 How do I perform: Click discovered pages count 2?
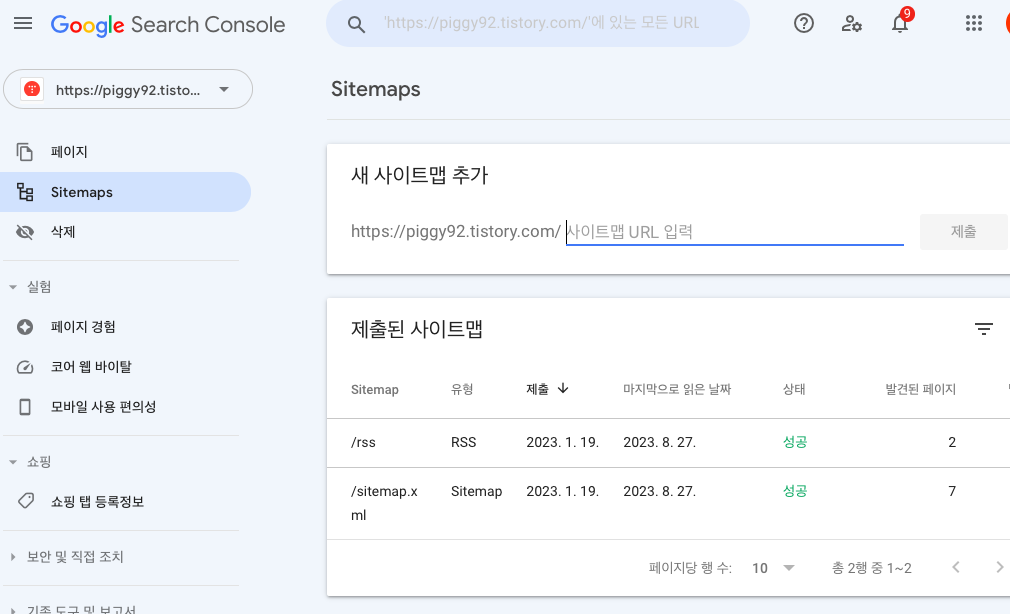tap(952, 443)
